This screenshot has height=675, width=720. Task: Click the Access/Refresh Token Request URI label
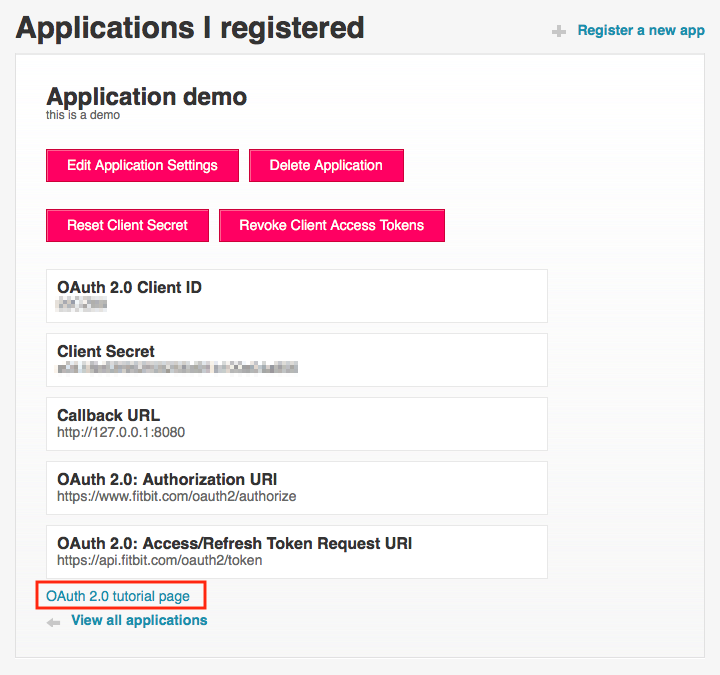235,543
